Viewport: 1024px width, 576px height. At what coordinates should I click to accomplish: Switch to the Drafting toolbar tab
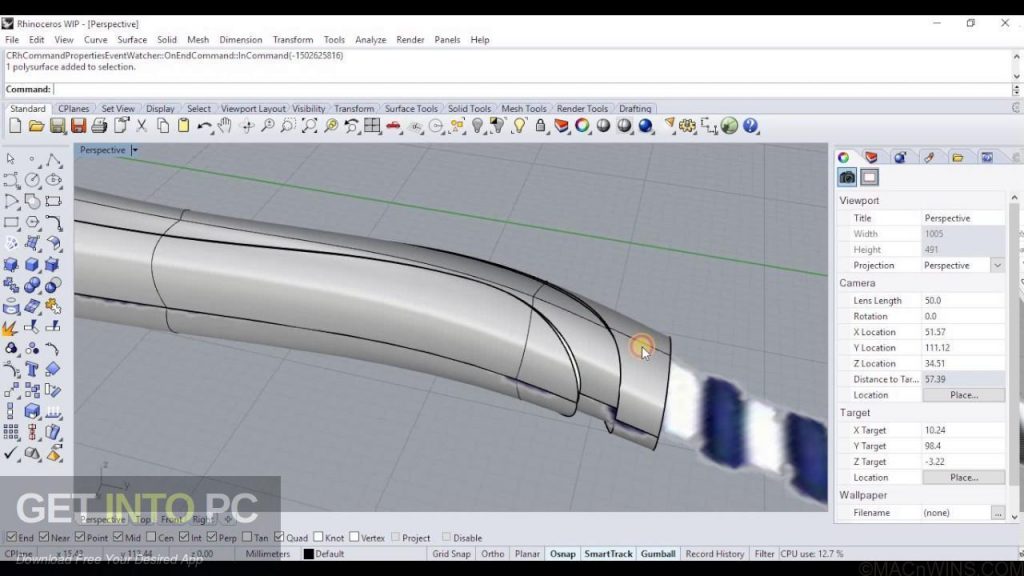[x=635, y=108]
